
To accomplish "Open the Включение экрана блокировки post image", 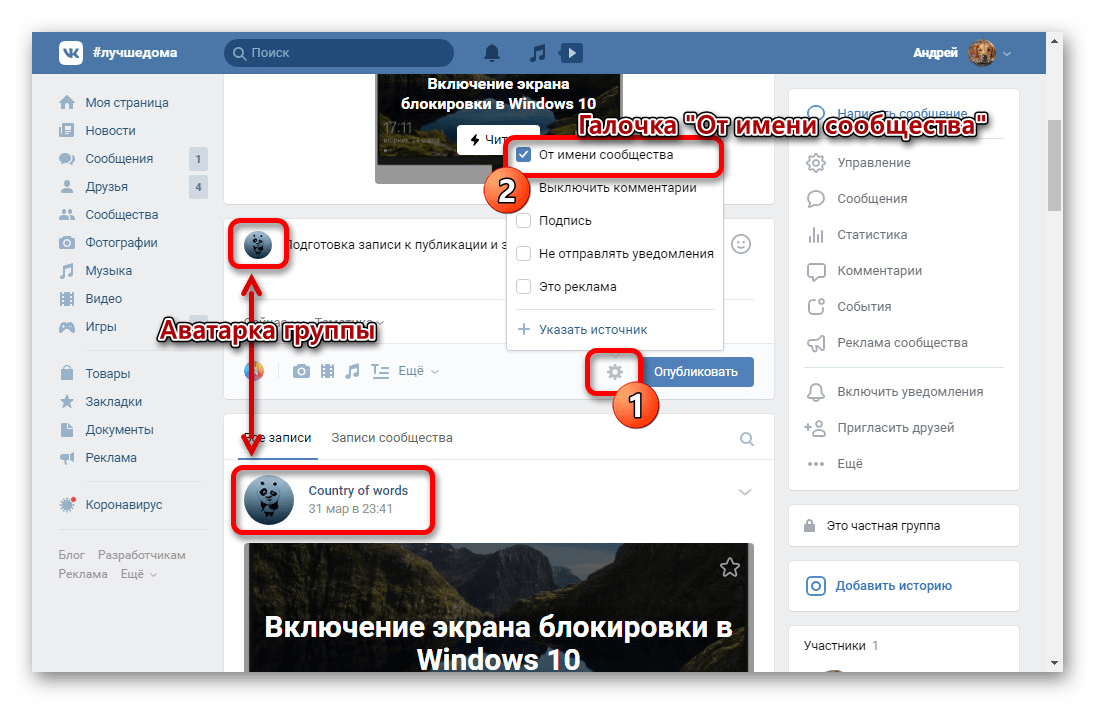I will [499, 608].
